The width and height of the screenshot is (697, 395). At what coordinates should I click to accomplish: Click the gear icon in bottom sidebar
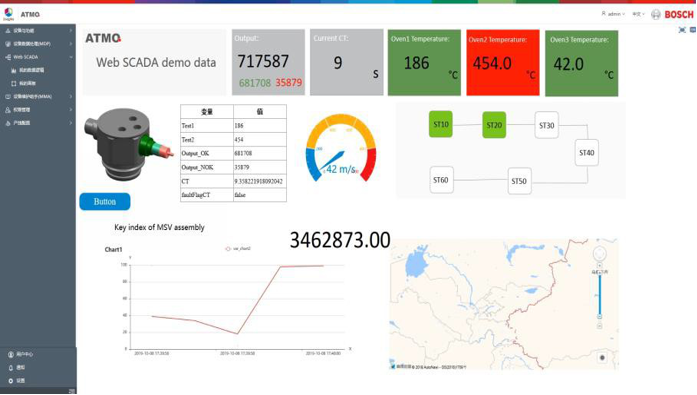coord(11,381)
